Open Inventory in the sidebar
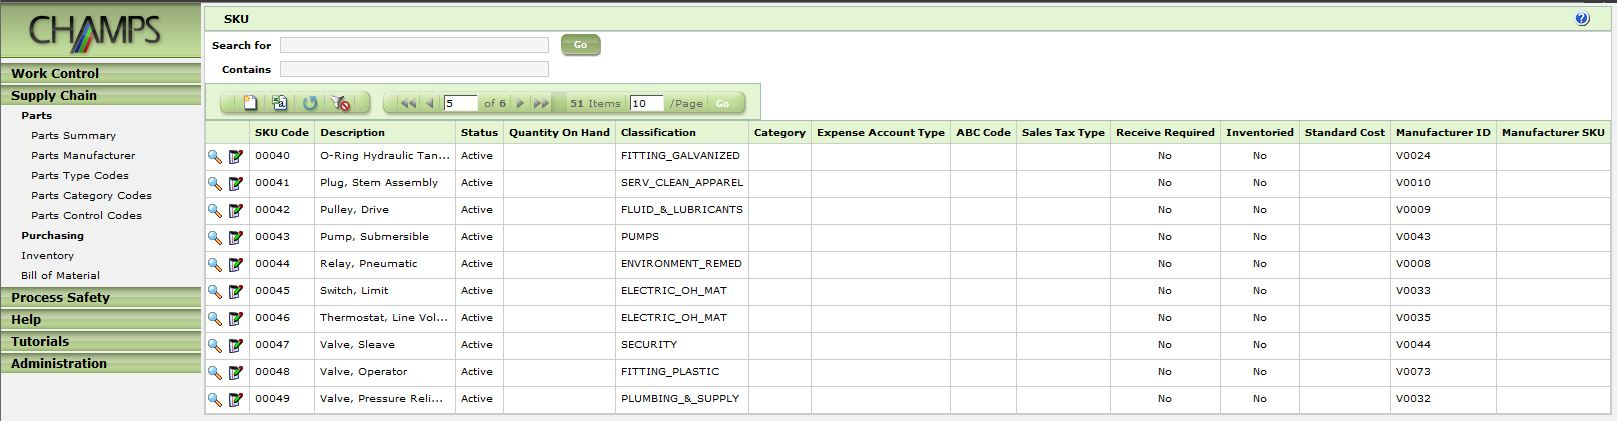Screen dimensions: 1617x421 point(47,255)
